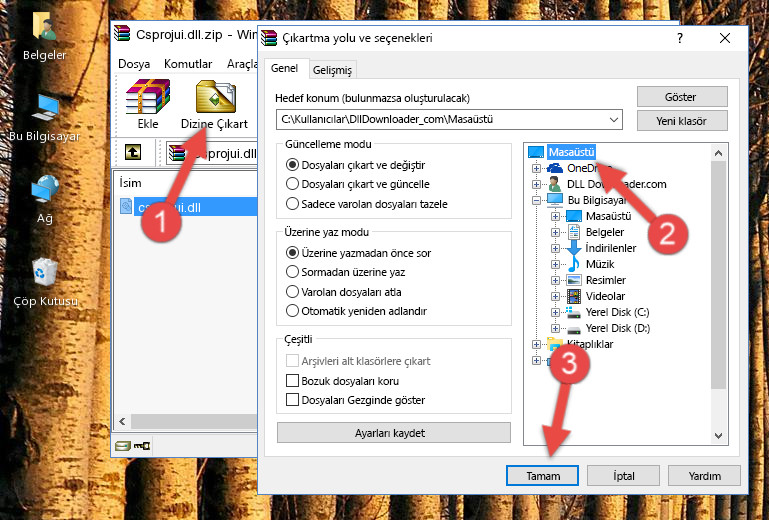This screenshot has width=769, height=520.
Task: Cancel the dialog with İptal
Action: (623, 475)
